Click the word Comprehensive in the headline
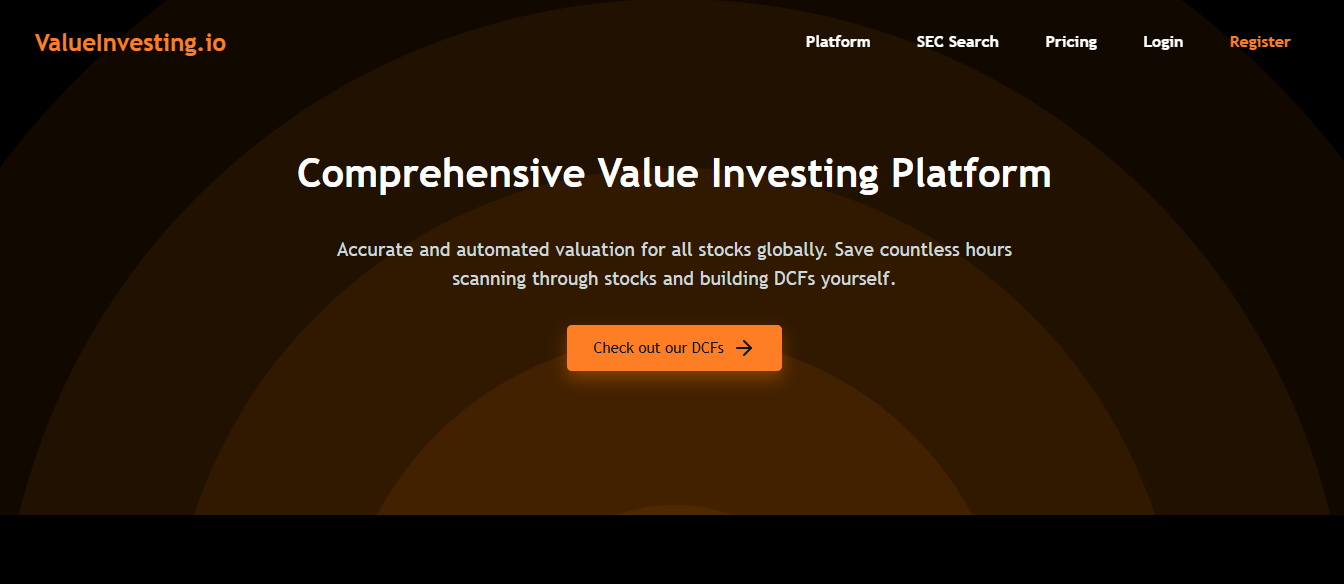This screenshot has height=584, width=1344. click(x=441, y=173)
